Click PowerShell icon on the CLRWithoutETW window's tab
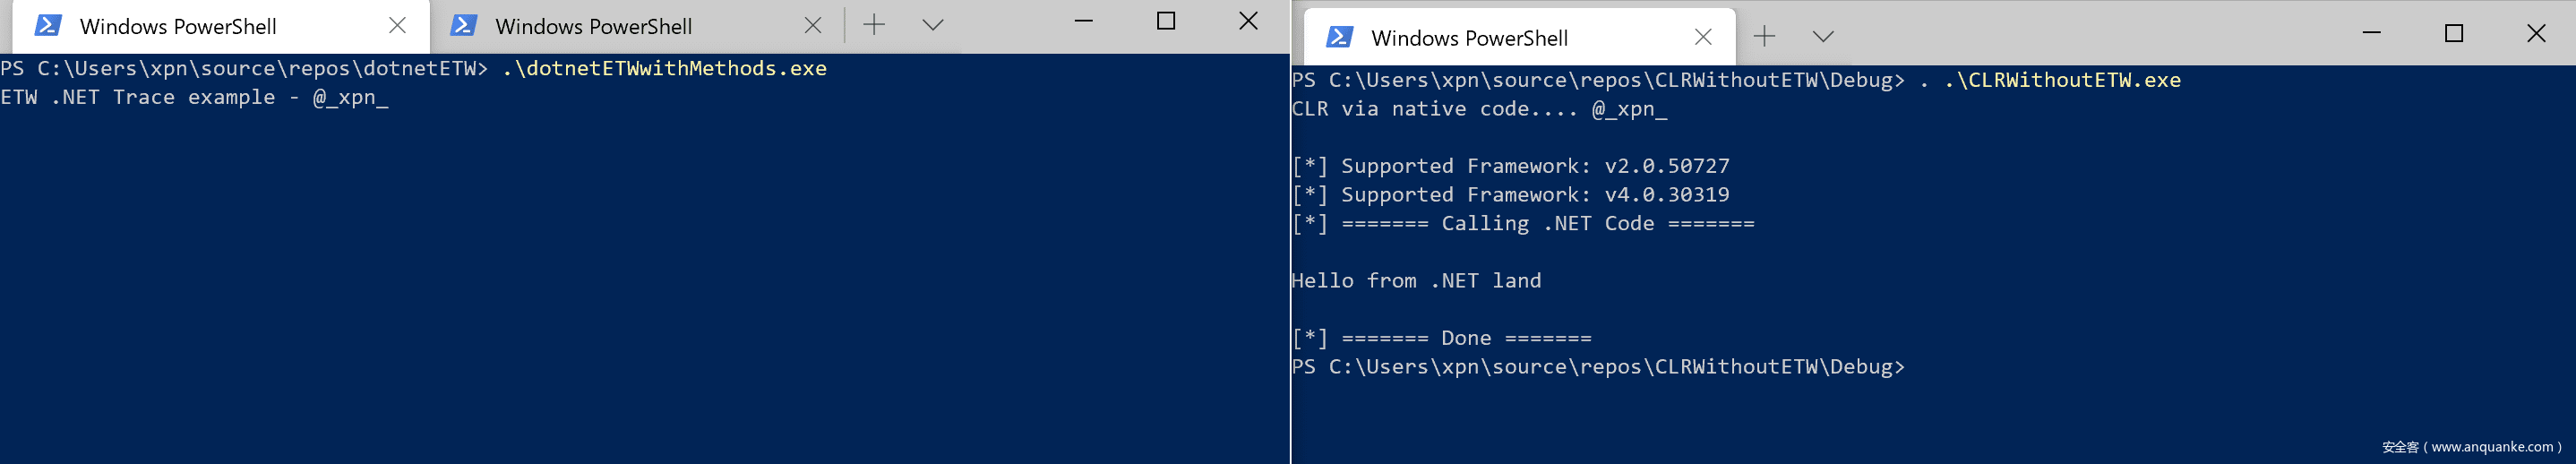2576x464 pixels. point(1339,38)
